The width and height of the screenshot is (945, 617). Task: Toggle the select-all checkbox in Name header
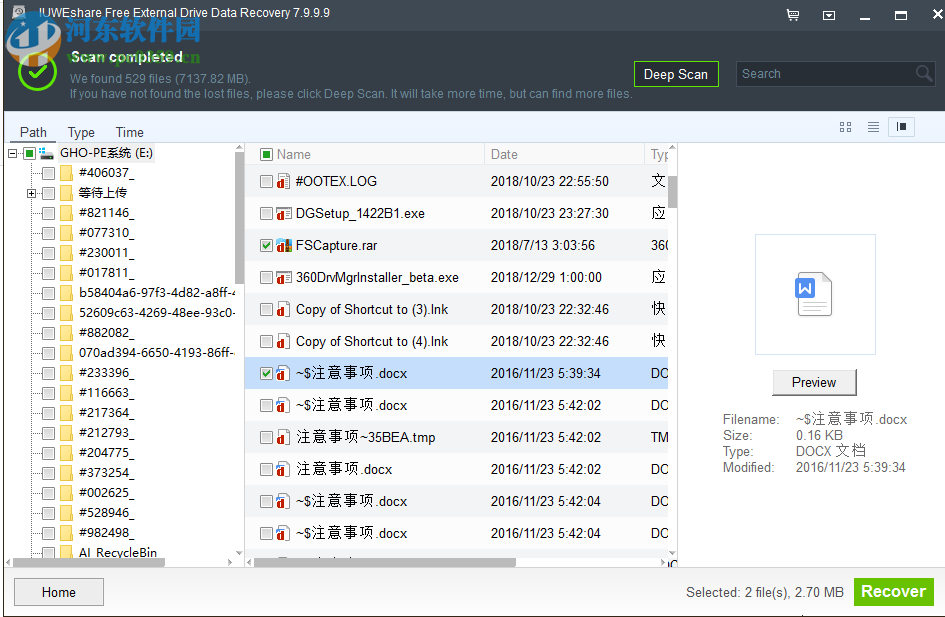(265, 153)
